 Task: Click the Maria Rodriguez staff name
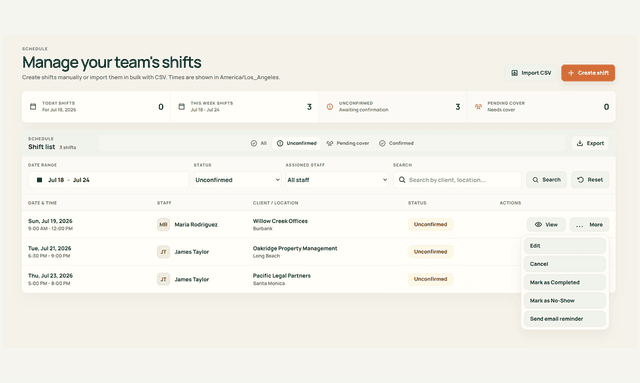[196, 225]
